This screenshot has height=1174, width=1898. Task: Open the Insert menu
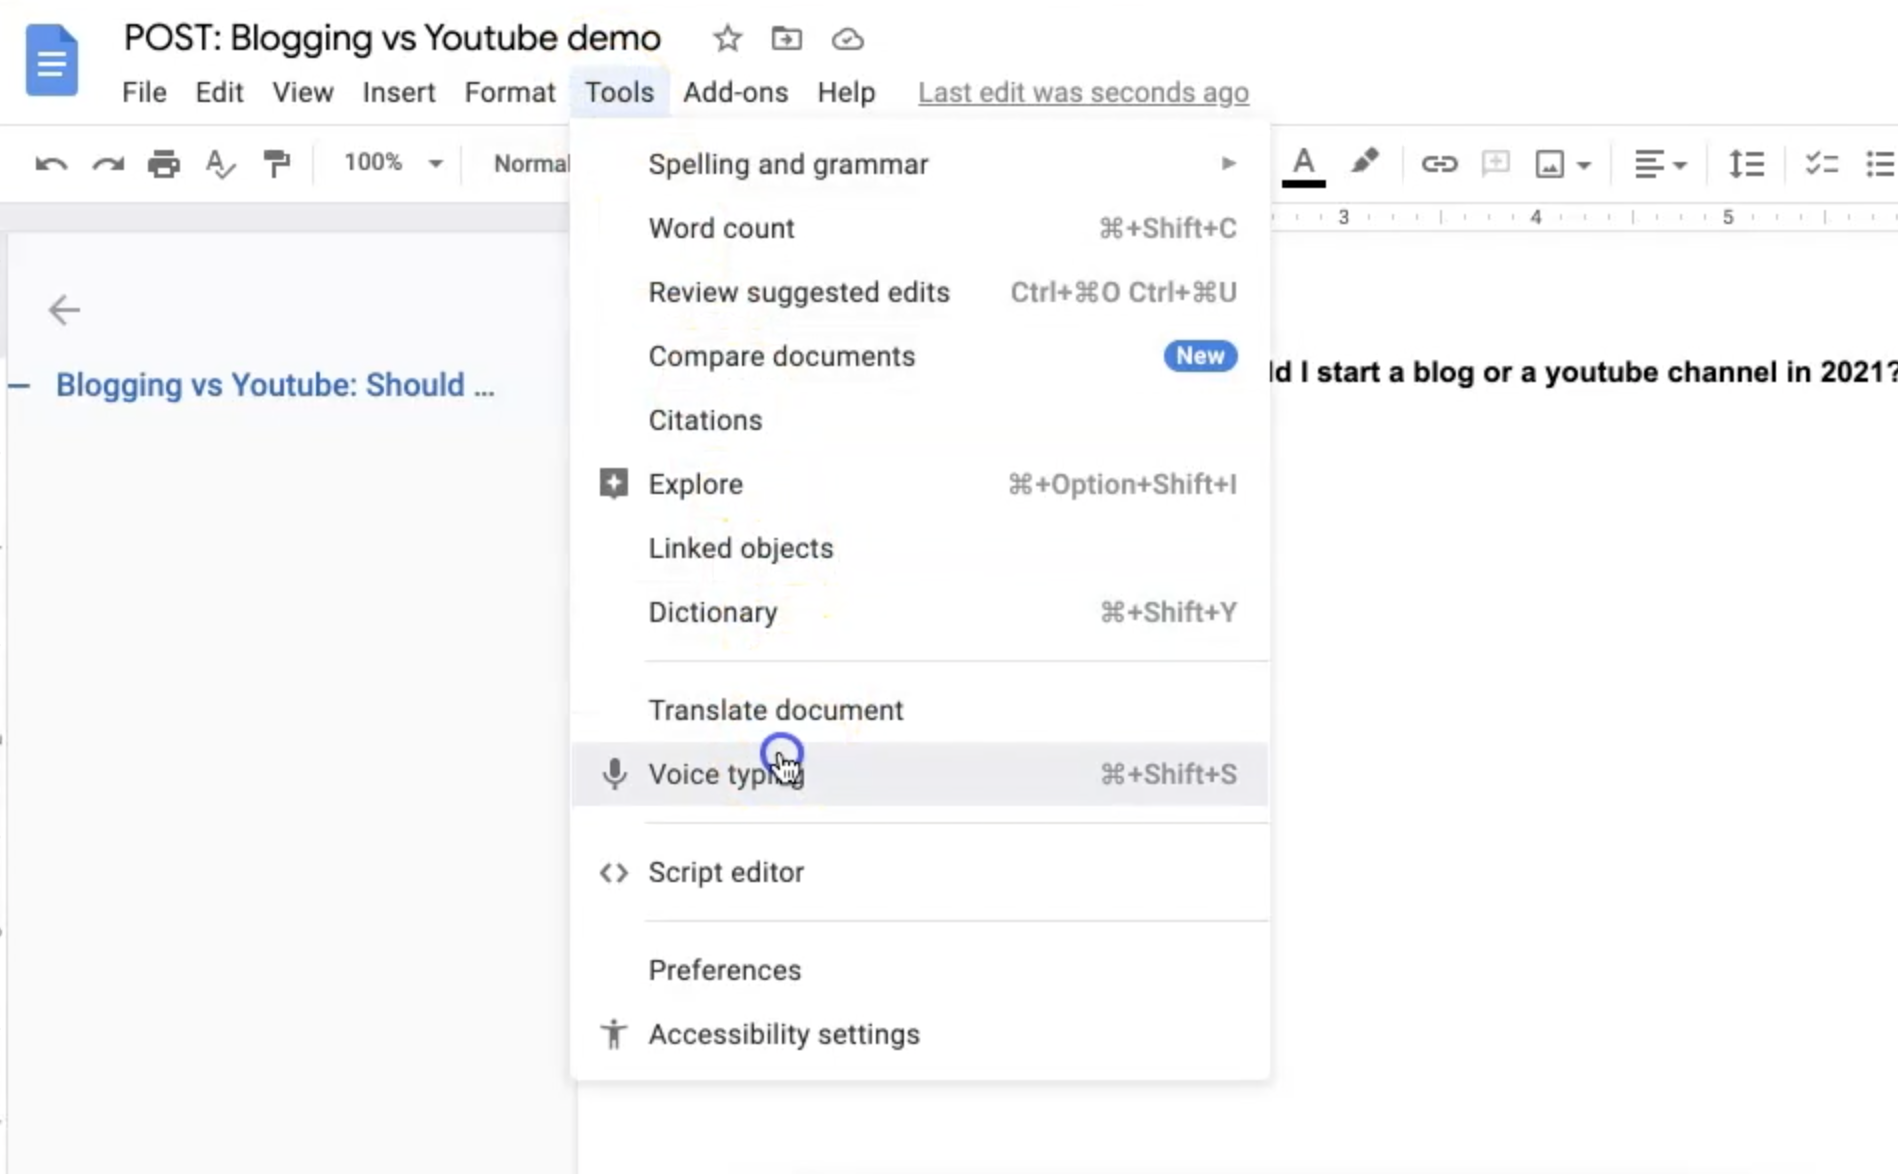click(398, 92)
